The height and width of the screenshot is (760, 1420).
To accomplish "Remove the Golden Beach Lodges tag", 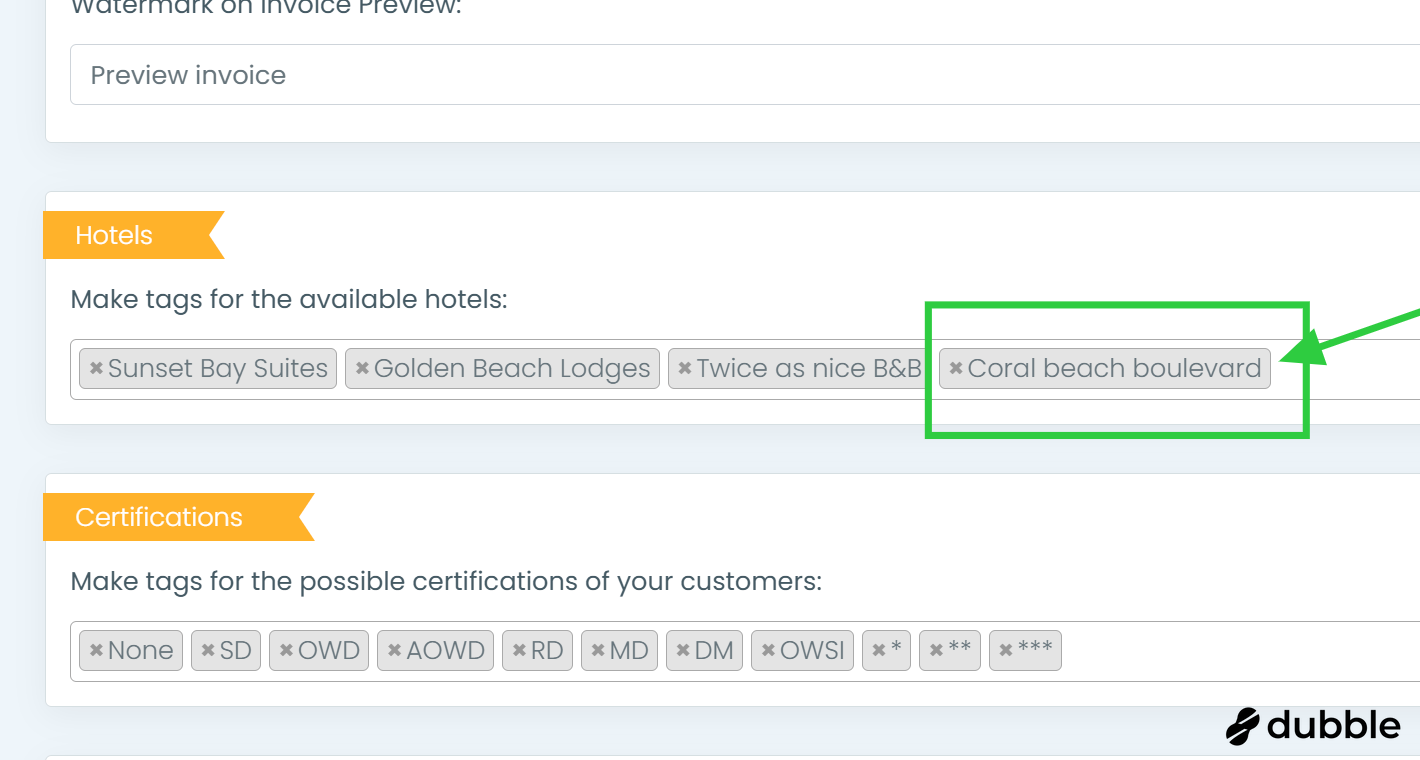I will pyautogui.click(x=362, y=369).
